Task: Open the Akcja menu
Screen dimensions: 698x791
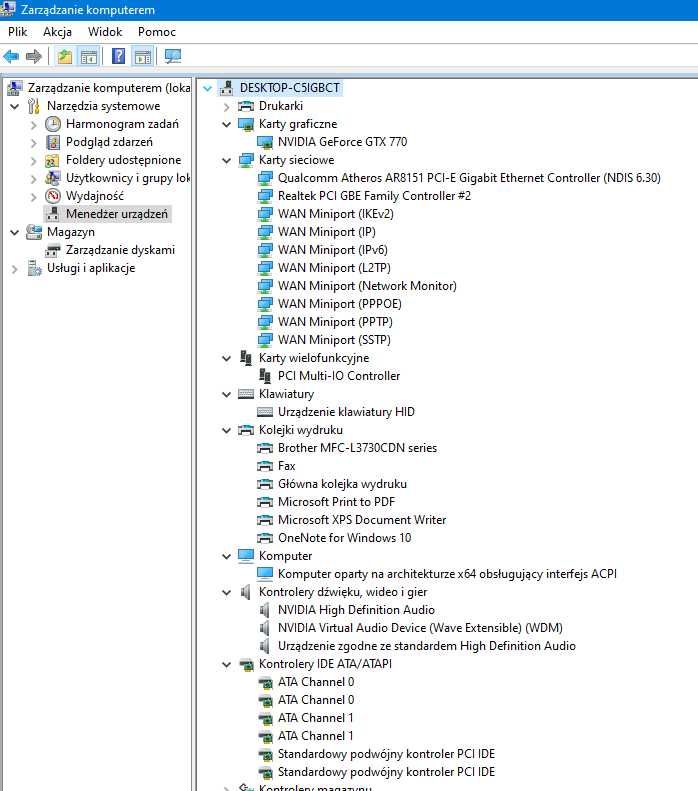Action: (x=57, y=32)
